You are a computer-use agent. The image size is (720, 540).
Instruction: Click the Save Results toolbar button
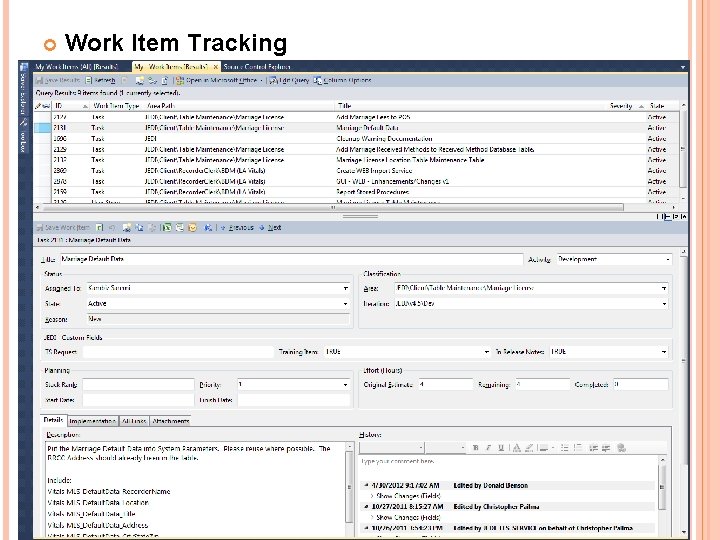58,80
